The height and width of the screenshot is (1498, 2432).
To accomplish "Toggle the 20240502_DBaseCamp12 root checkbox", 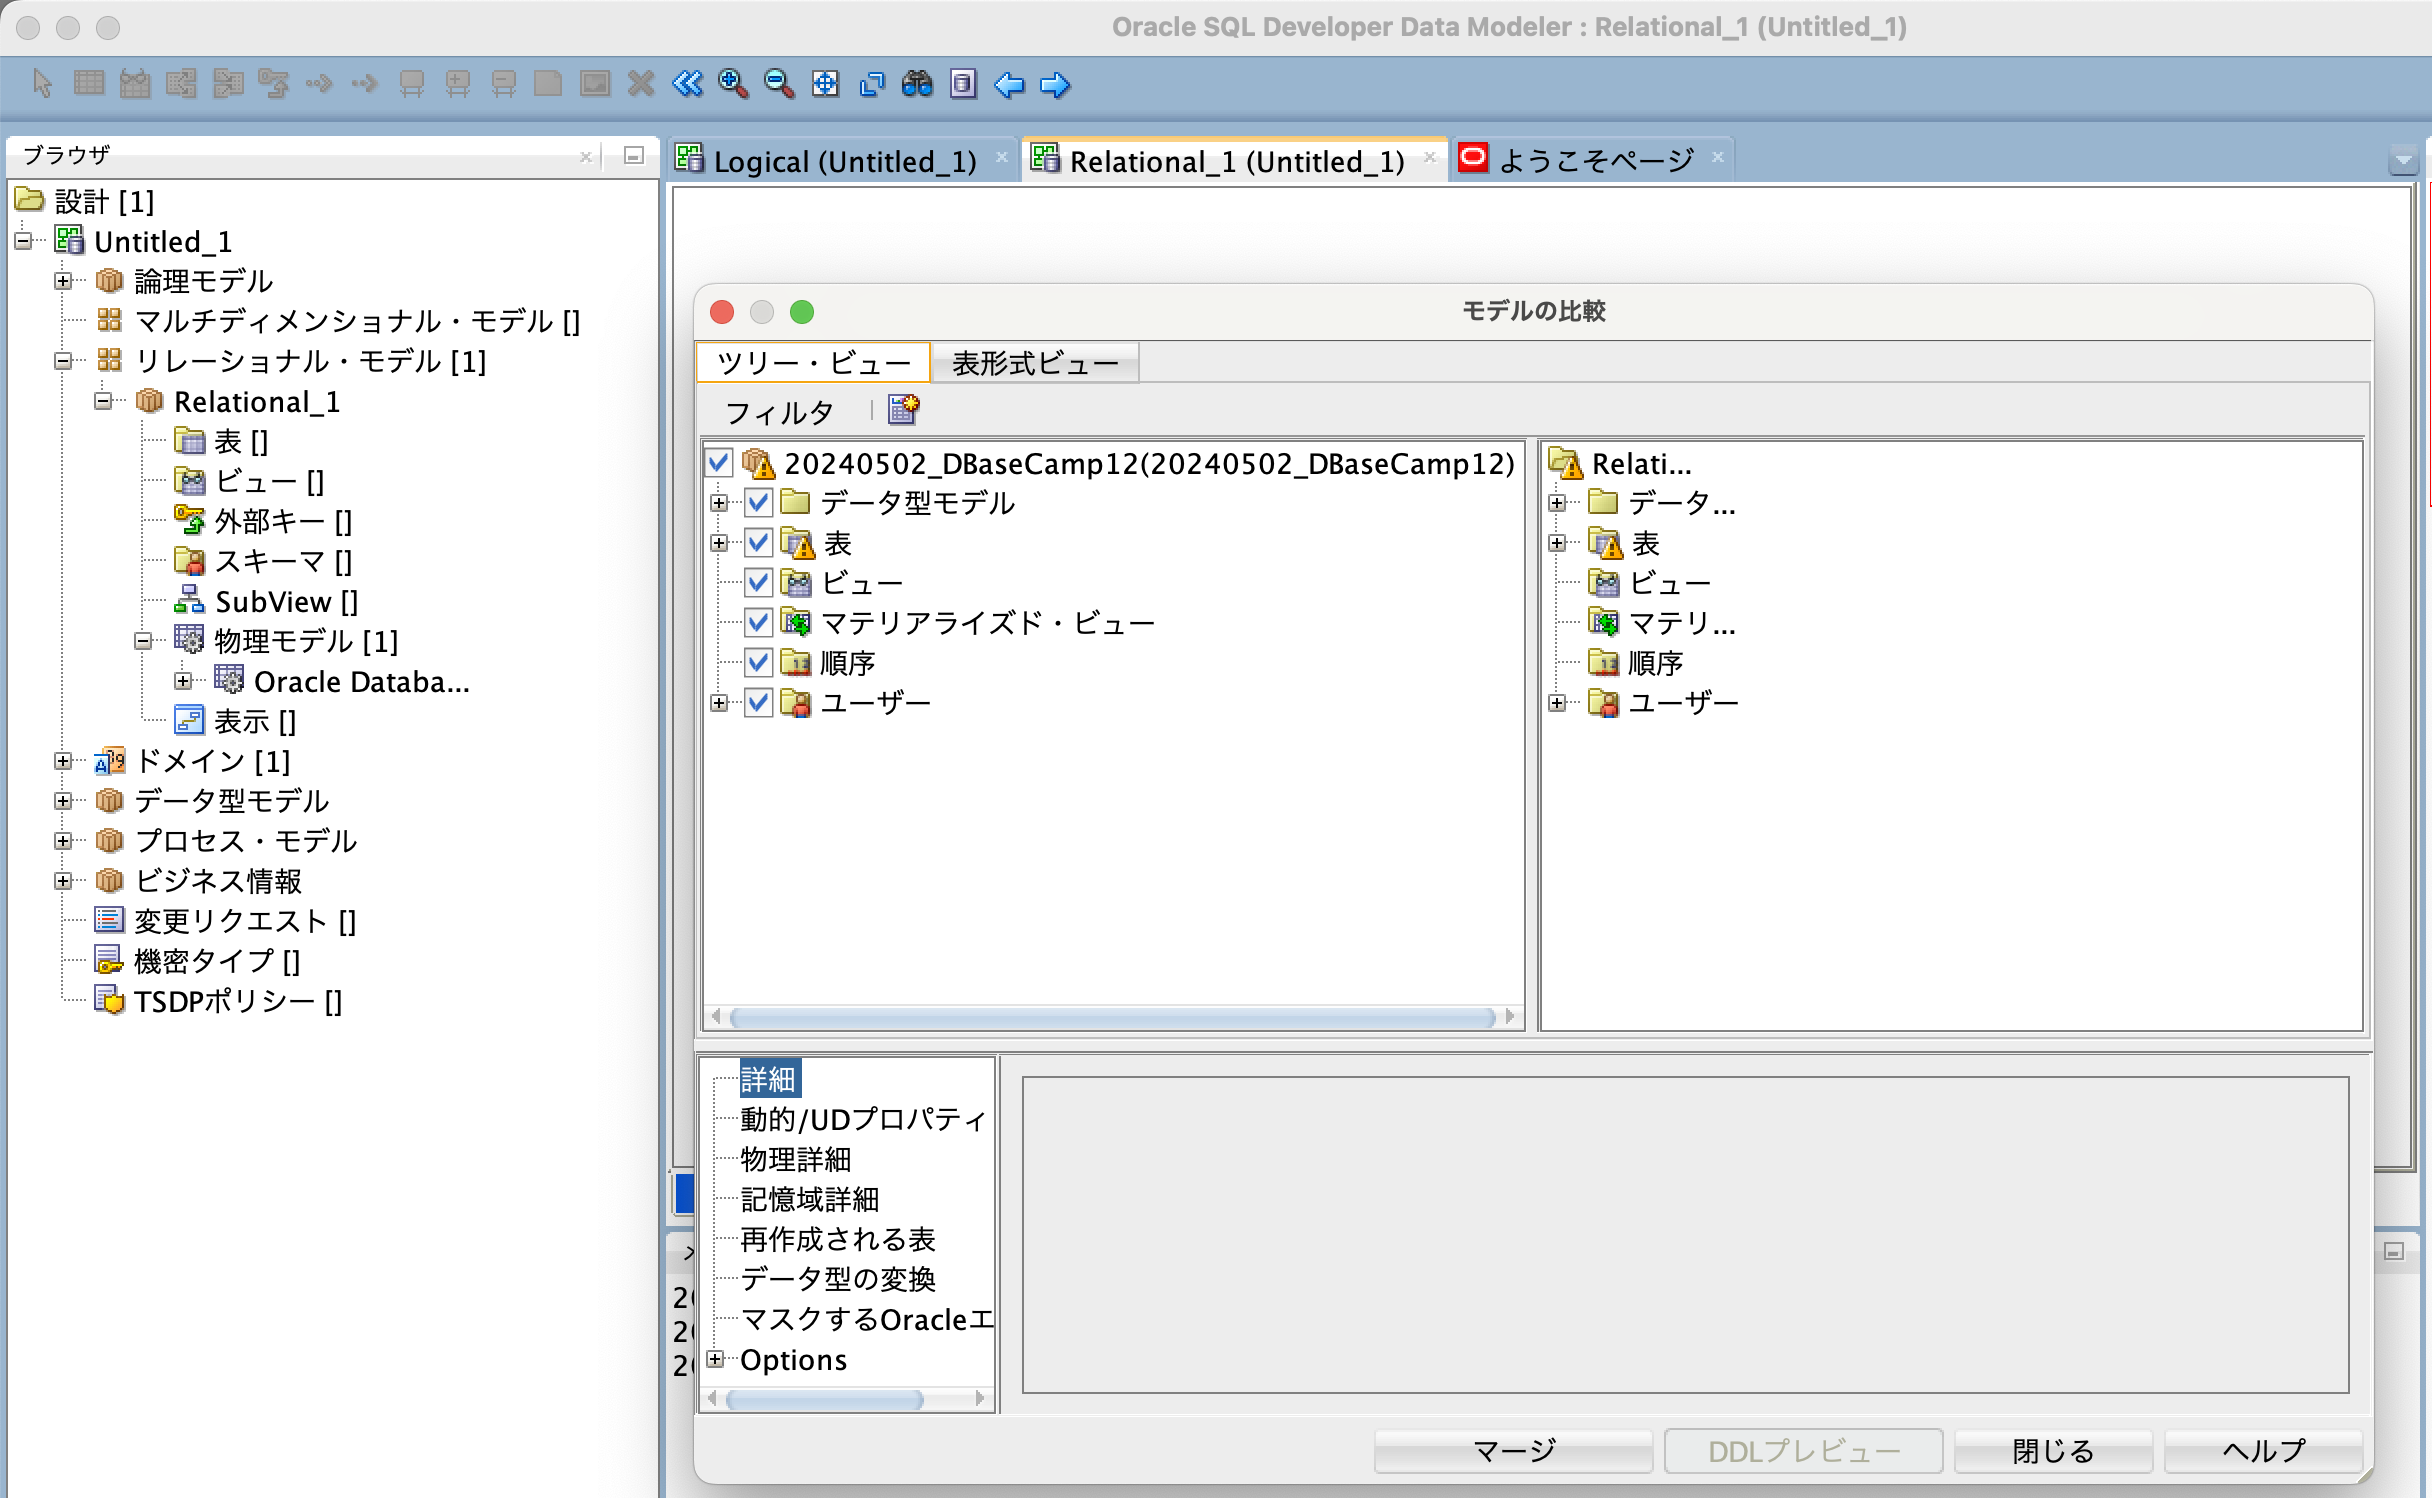I will tap(718, 463).
